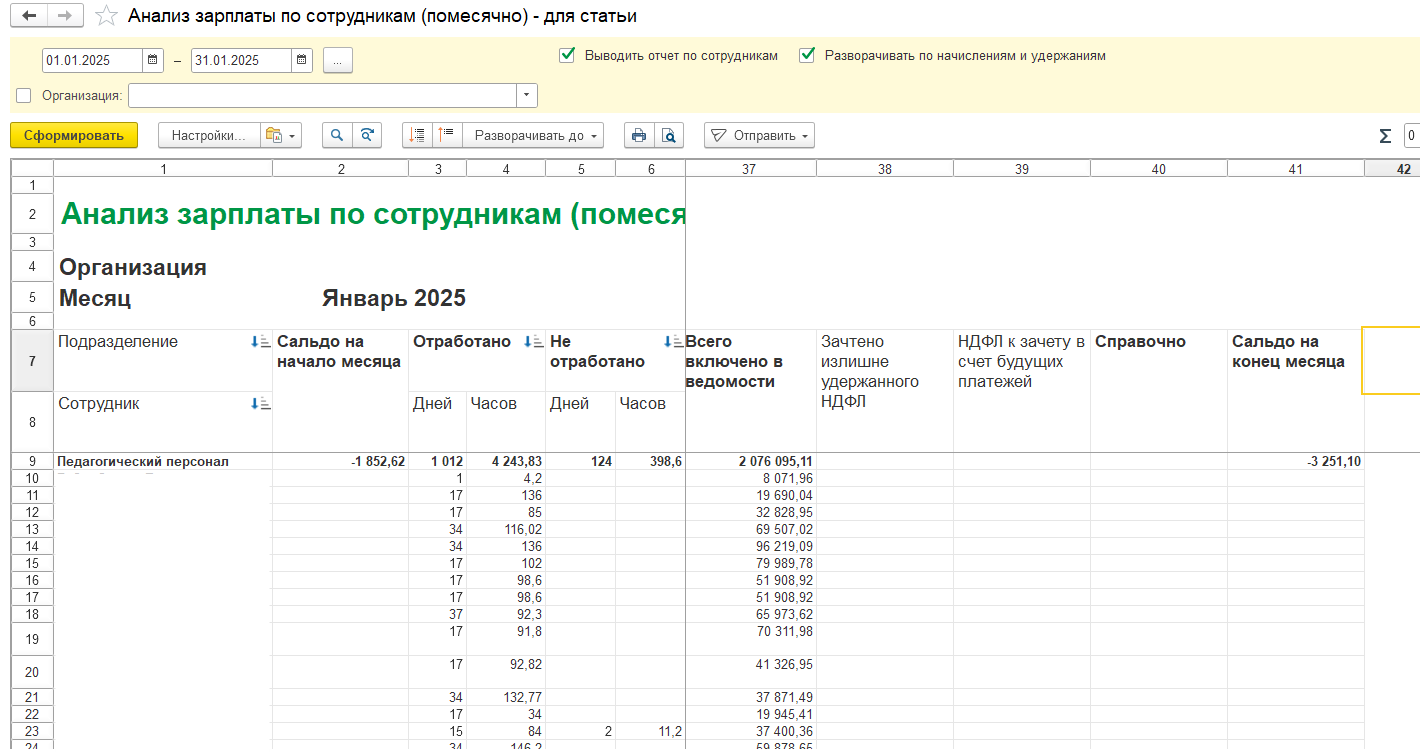The image size is (1420, 753).
Task: Sort by the Отработано column icon
Action: point(534,342)
